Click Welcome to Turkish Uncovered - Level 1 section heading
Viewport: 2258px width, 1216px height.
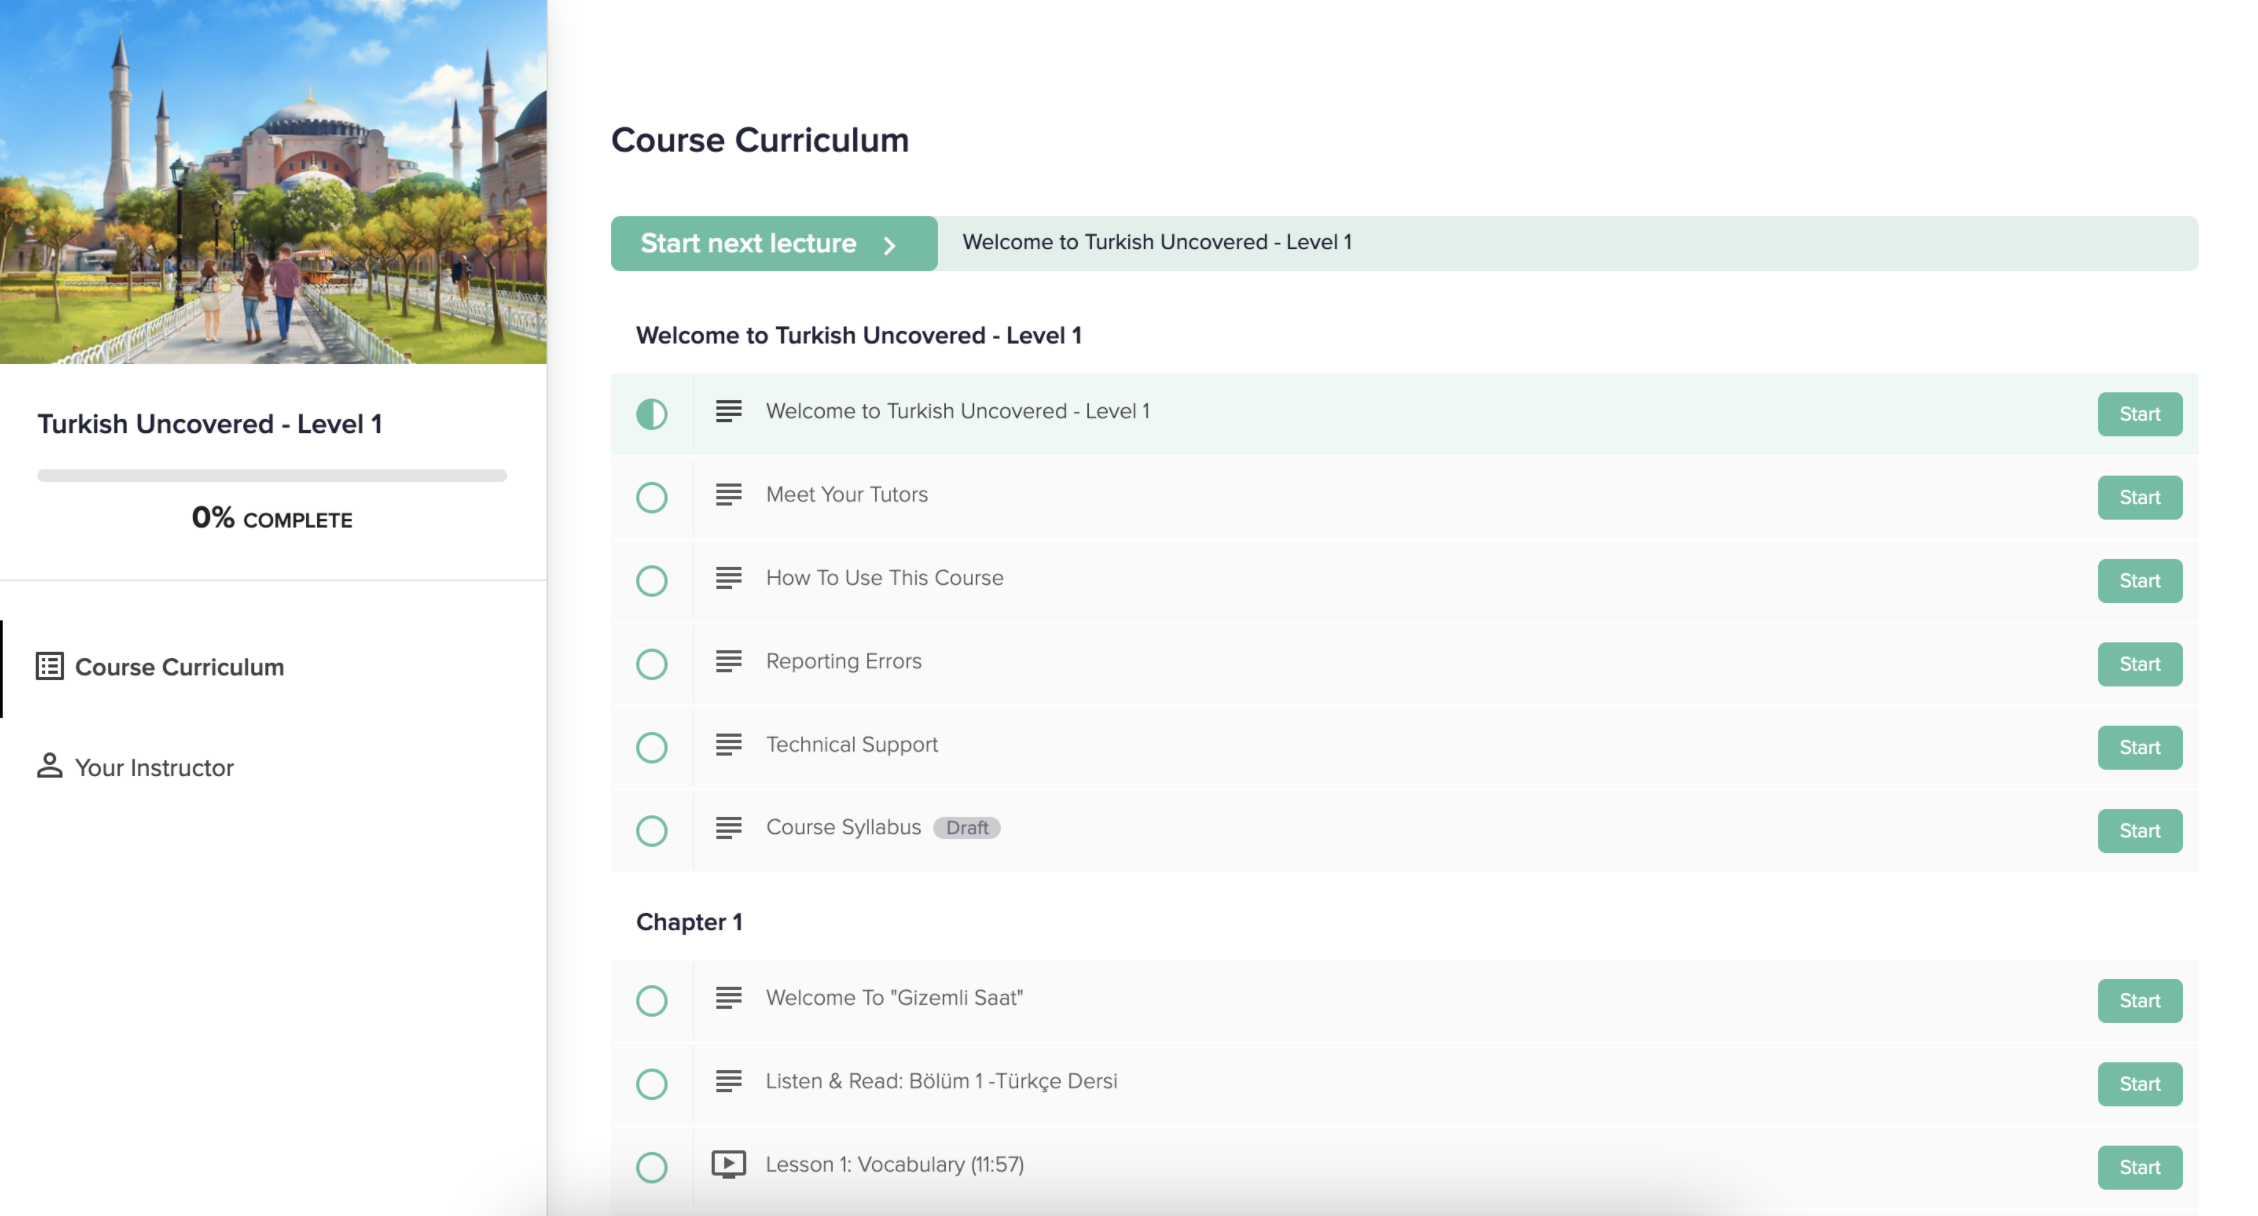[859, 335]
